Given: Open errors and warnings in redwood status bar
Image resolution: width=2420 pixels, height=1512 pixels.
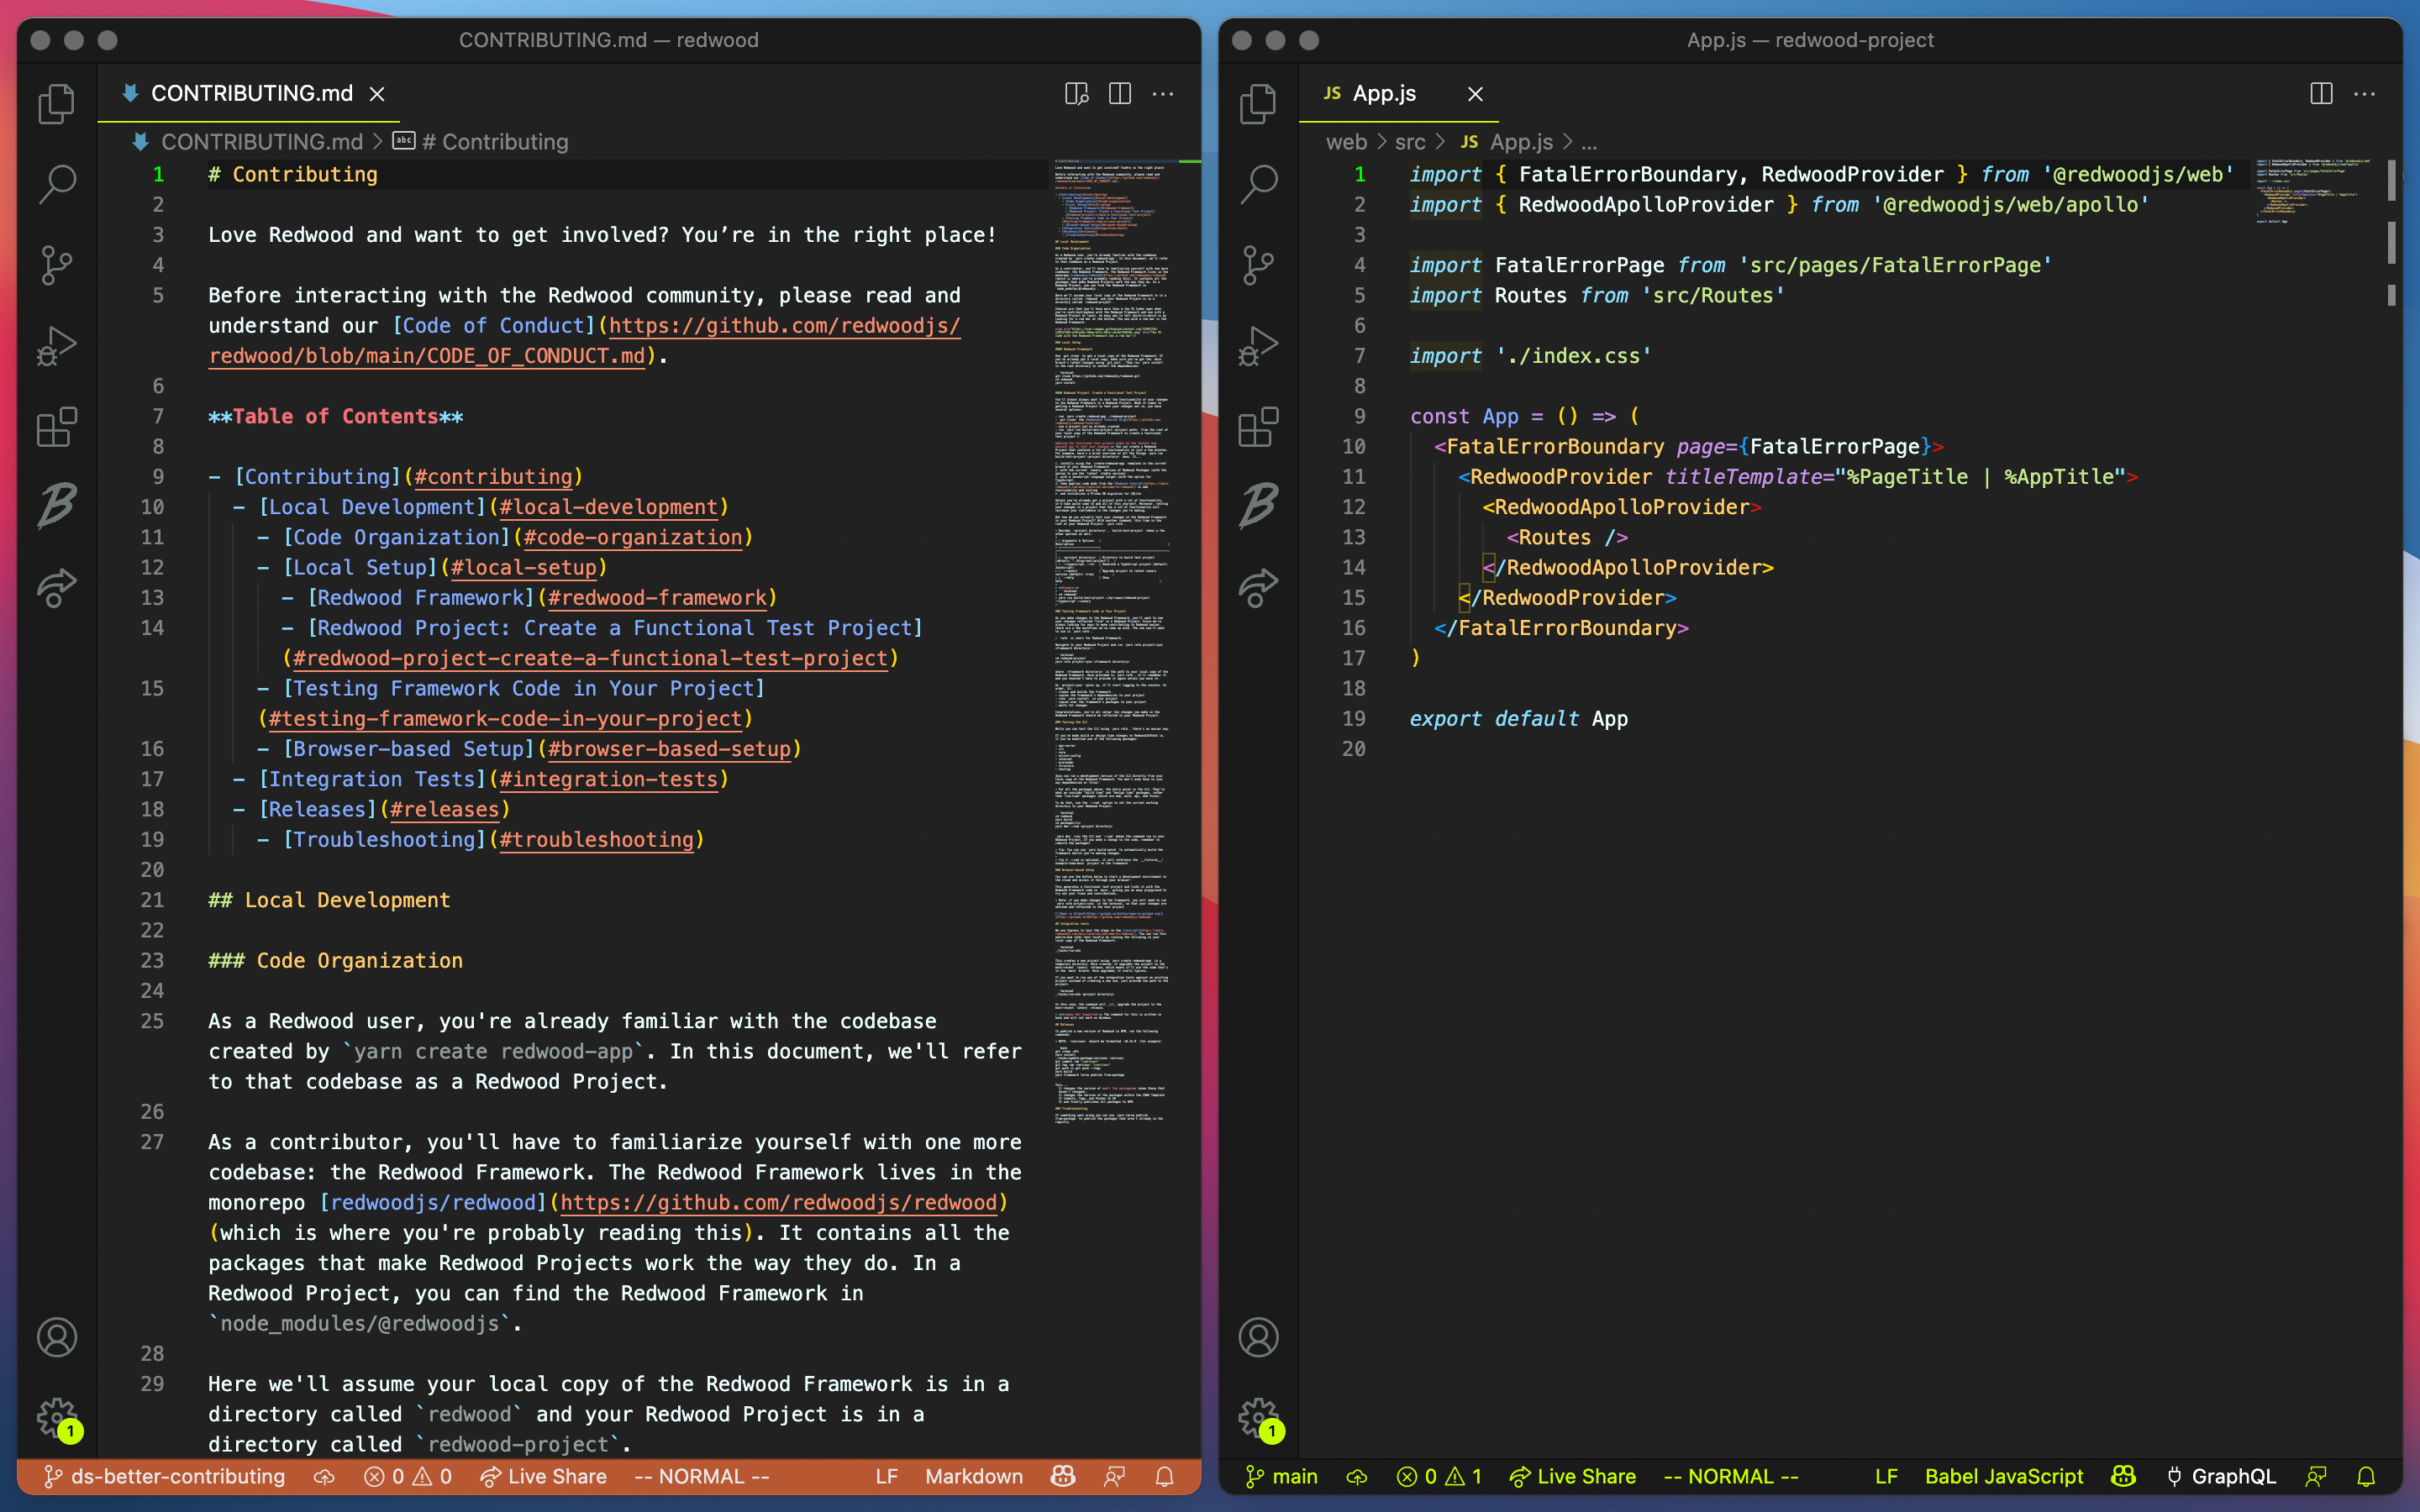Looking at the screenshot, I should pyautogui.click(x=408, y=1477).
